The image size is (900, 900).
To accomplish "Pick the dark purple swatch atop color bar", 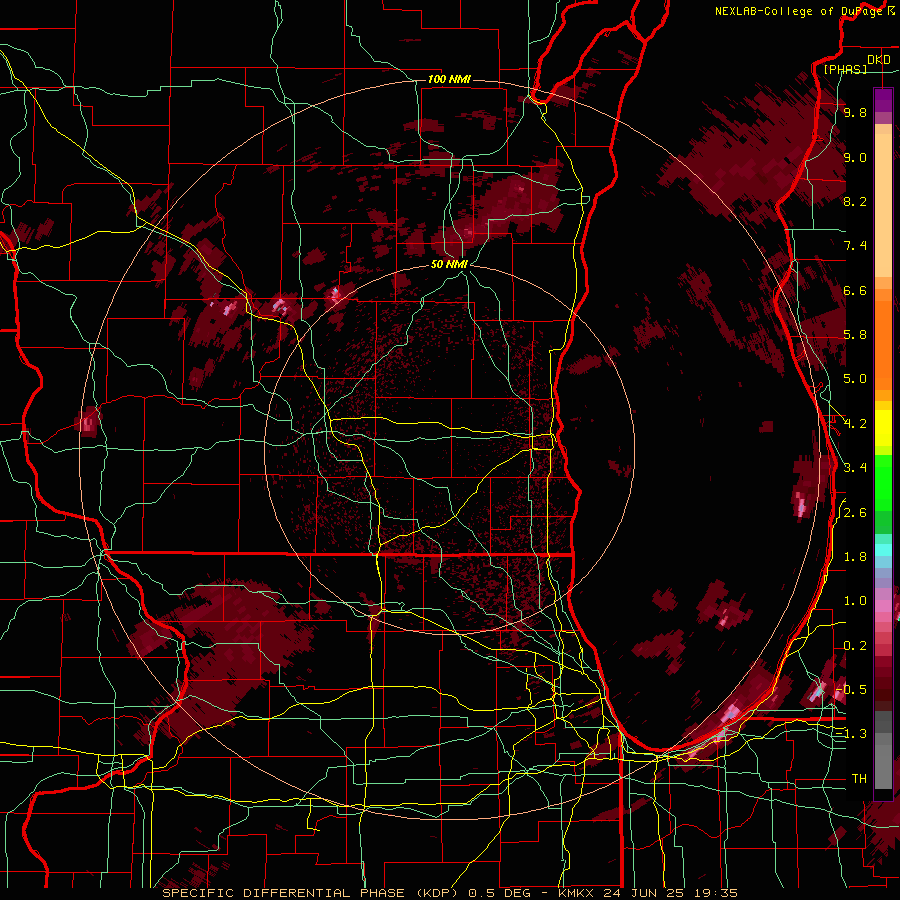I will tap(883, 100).
